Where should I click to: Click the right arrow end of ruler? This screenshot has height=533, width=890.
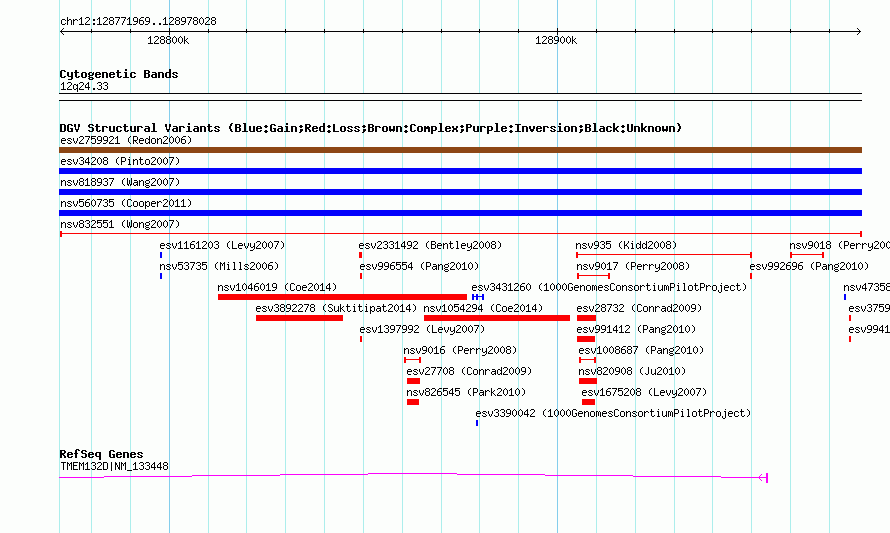click(x=859, y=32)
